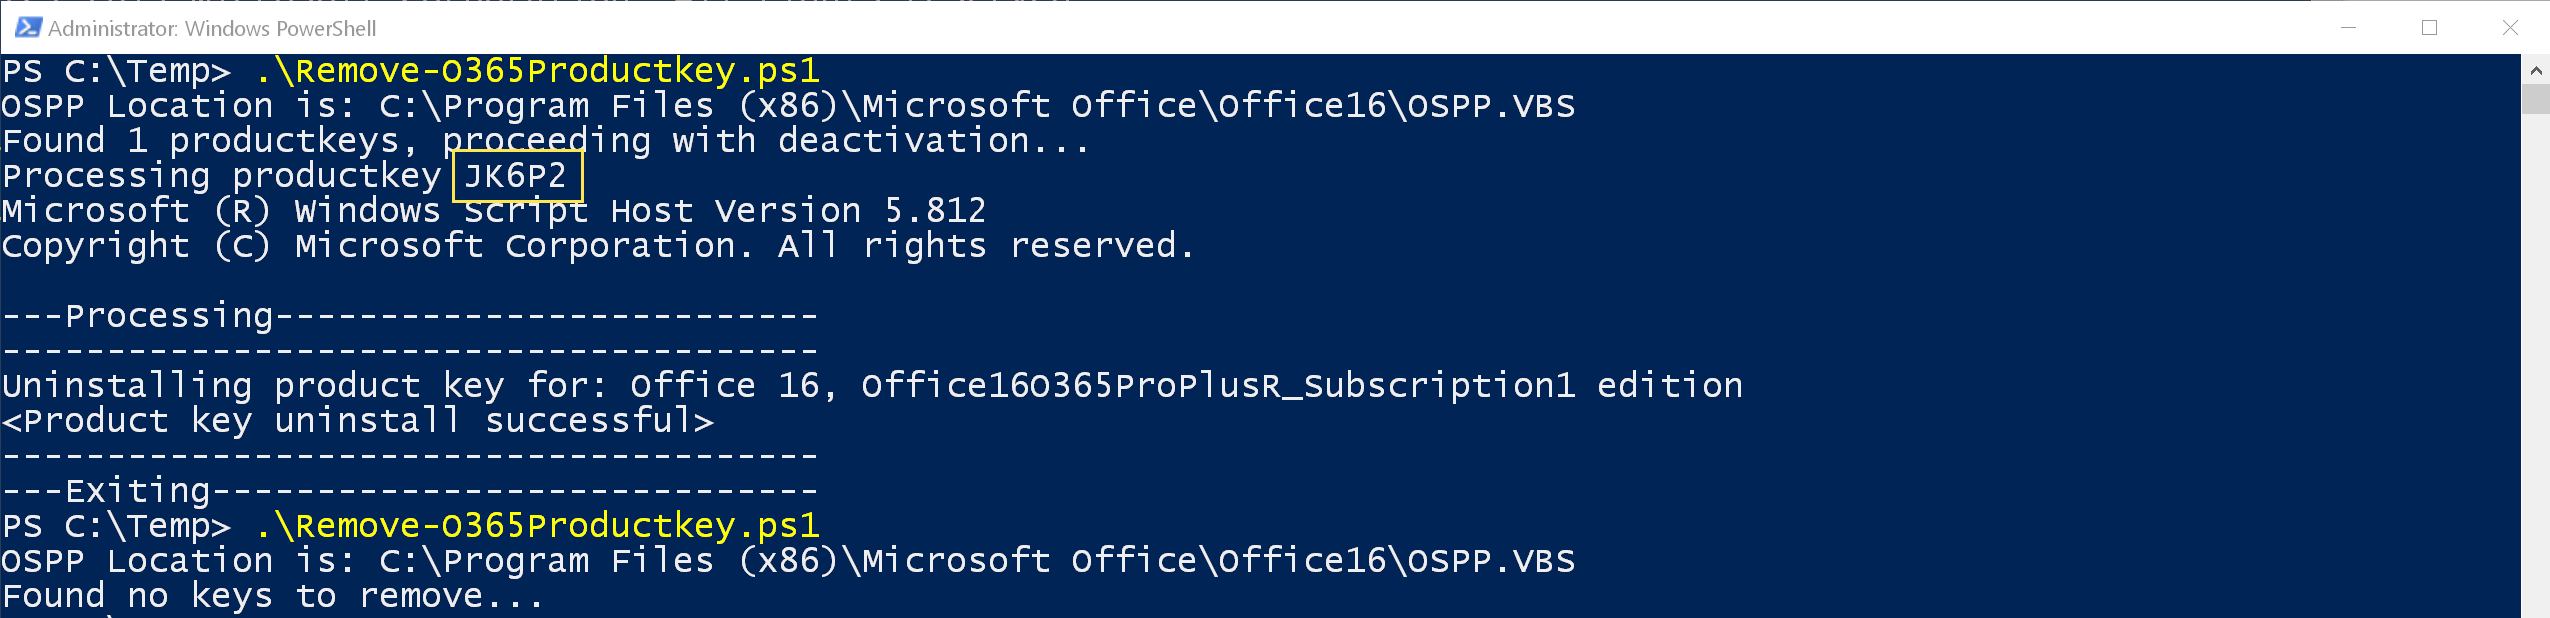Minimize the PowerShell window
The width and height of the screenshot is (2550, 618).
(2349, 28)
